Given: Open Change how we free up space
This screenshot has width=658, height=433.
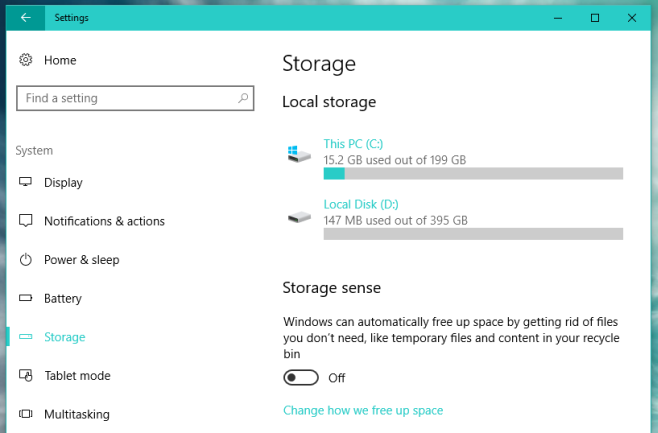Looking at the screenshot, I should coord(363,410).
